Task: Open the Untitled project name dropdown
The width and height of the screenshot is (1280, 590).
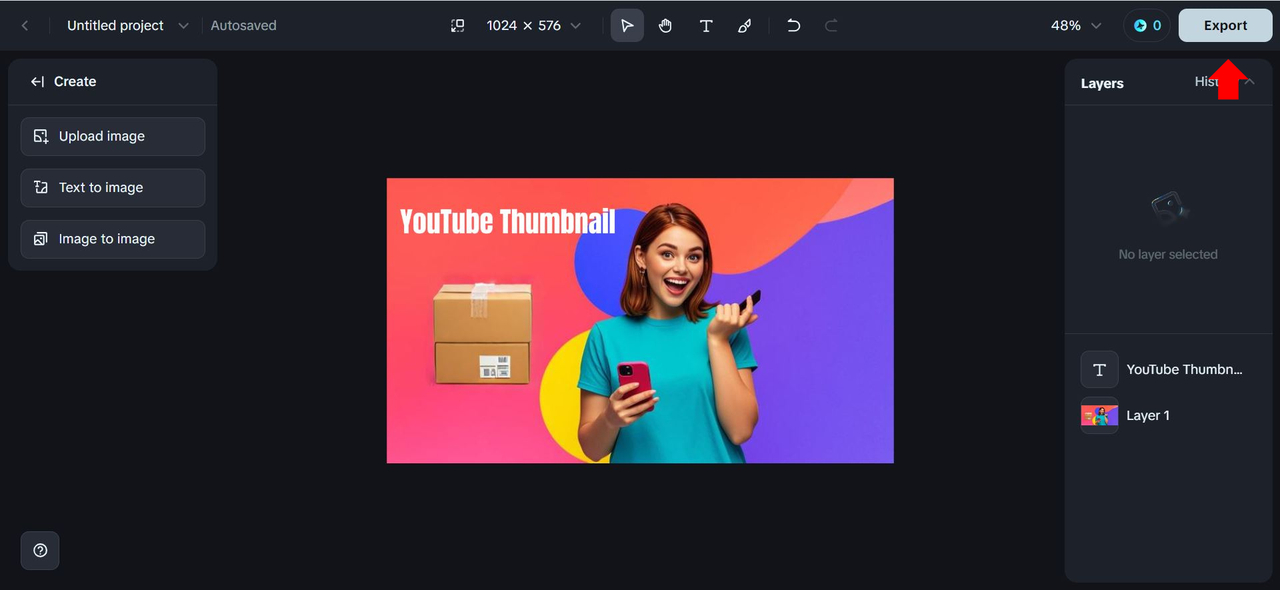Action: [x=127, y=26]
